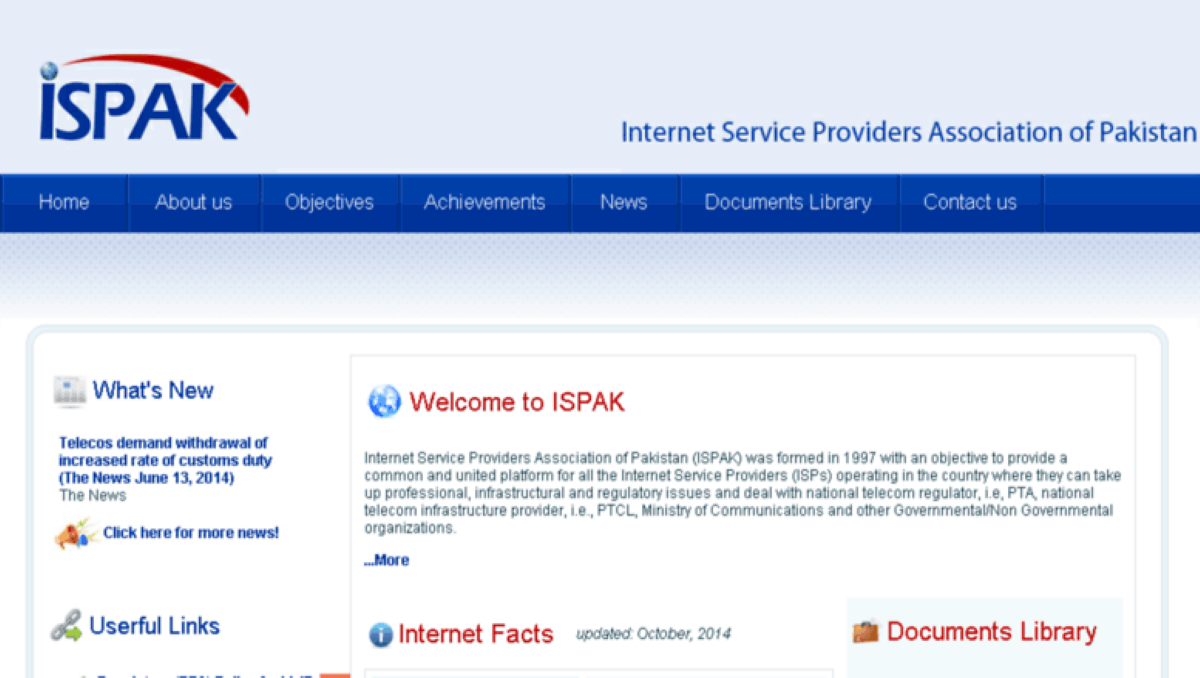Click here for more news link
Screen dimensions: 1200x678
coord(191,533)
